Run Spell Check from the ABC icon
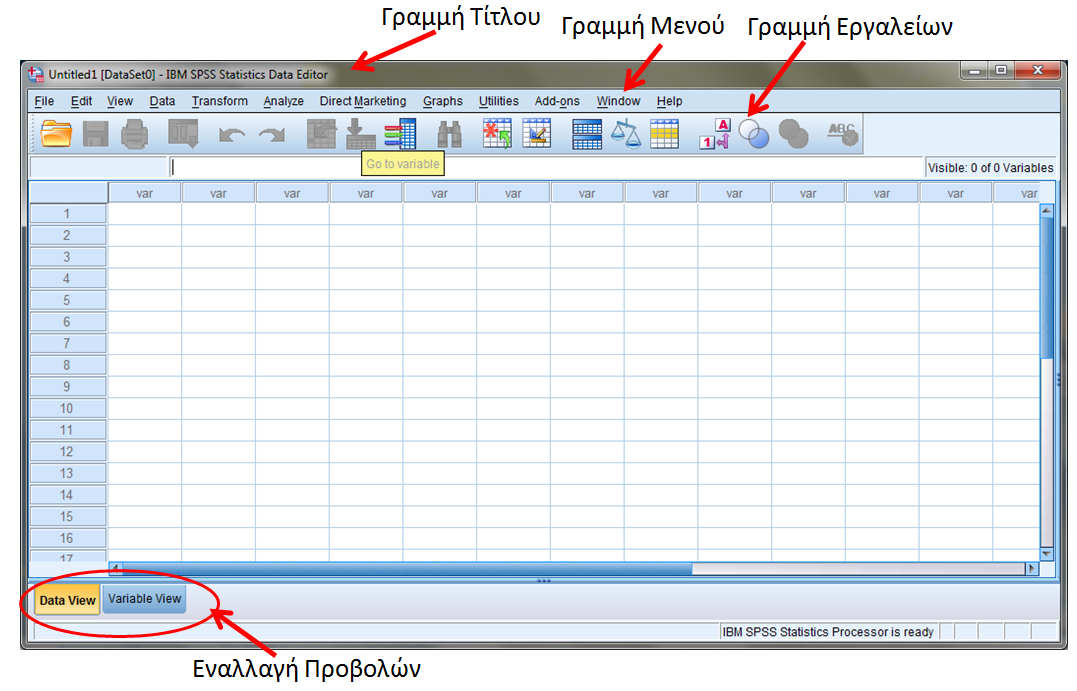This screenshot has width=1077, height=691. click(842, 133)
